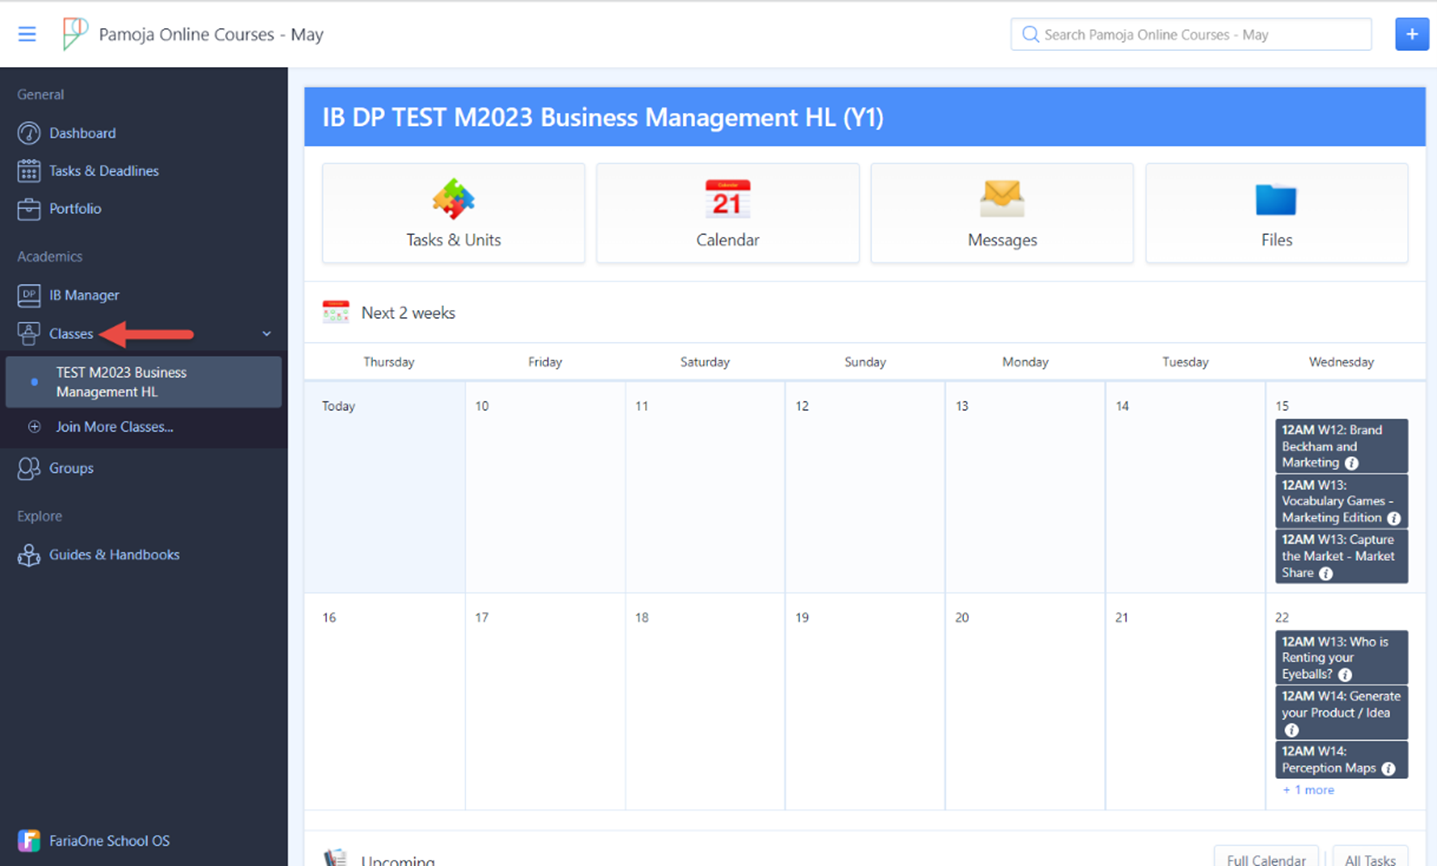Select calendar day 19

pos(865,701)
